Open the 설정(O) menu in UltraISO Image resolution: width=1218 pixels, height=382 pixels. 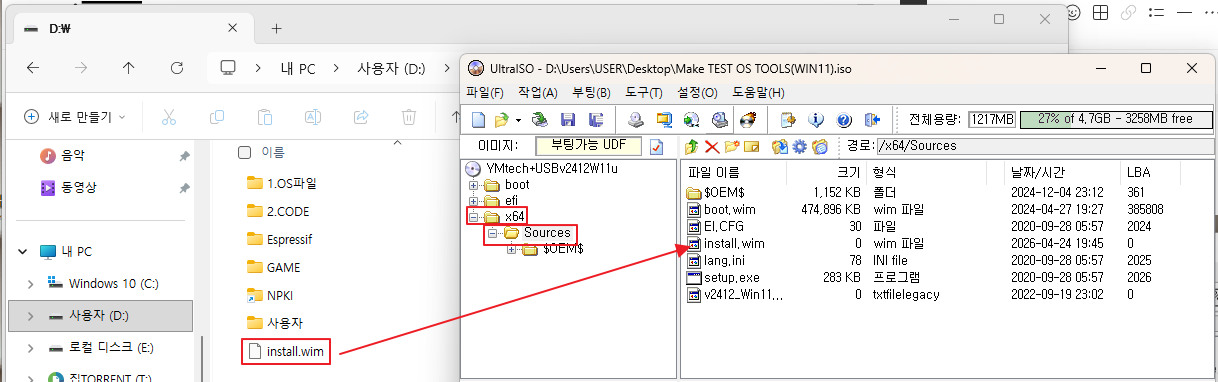pos(697,93)
